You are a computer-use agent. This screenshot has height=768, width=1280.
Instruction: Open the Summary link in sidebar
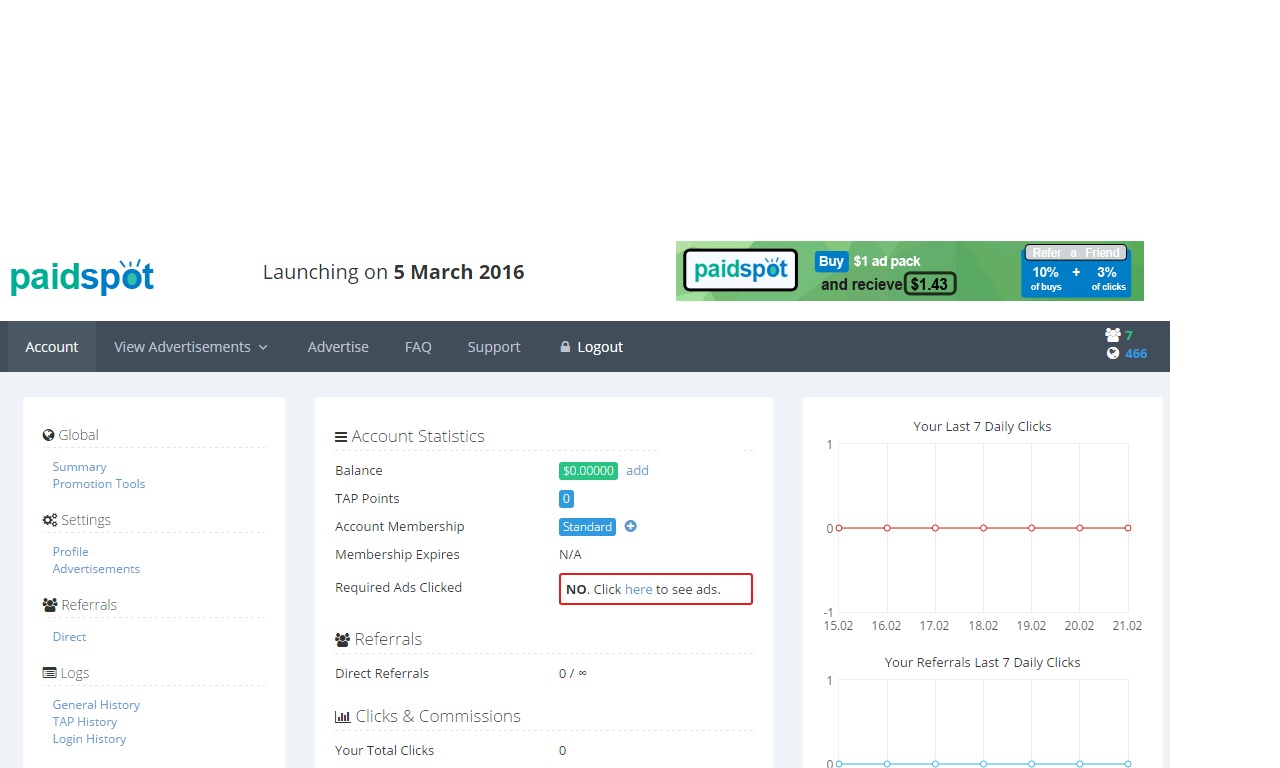click(x=79, y=467)
